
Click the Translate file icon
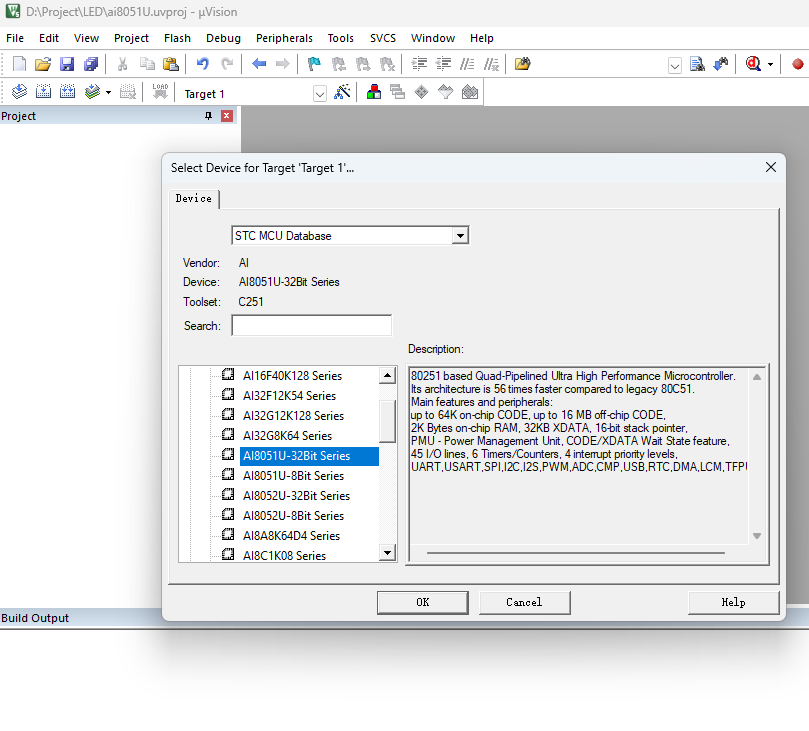coord(19,92)
